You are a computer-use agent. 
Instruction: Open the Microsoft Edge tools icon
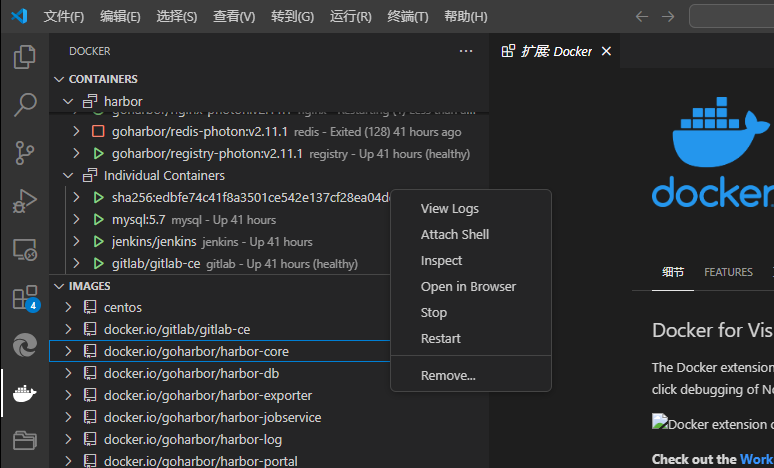(x=25, y=345)
